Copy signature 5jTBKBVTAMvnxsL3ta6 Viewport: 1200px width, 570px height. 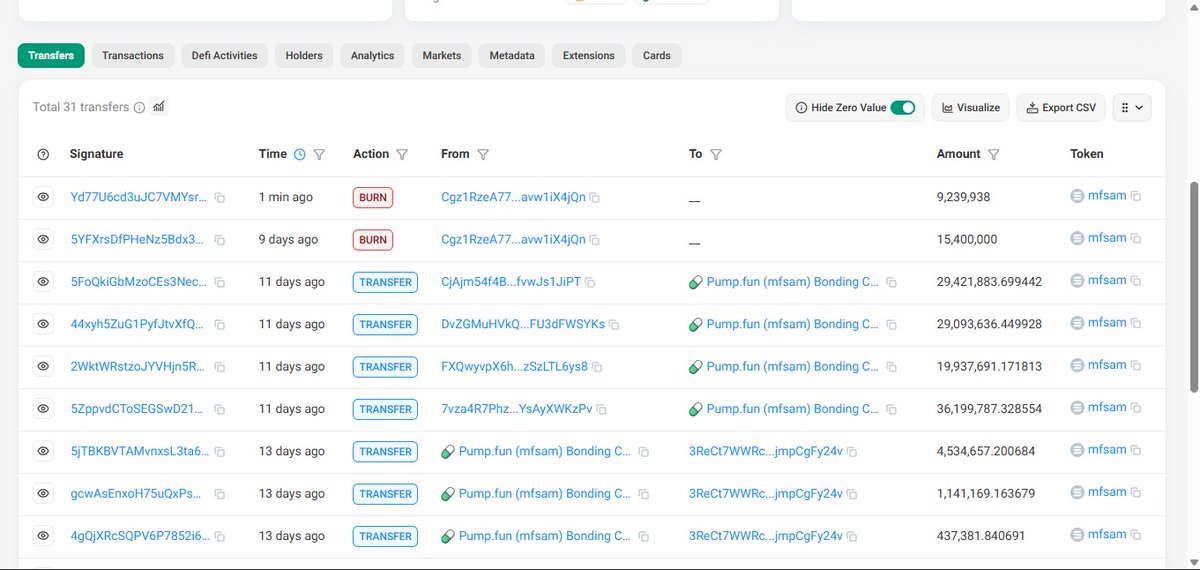click(219, 452)
